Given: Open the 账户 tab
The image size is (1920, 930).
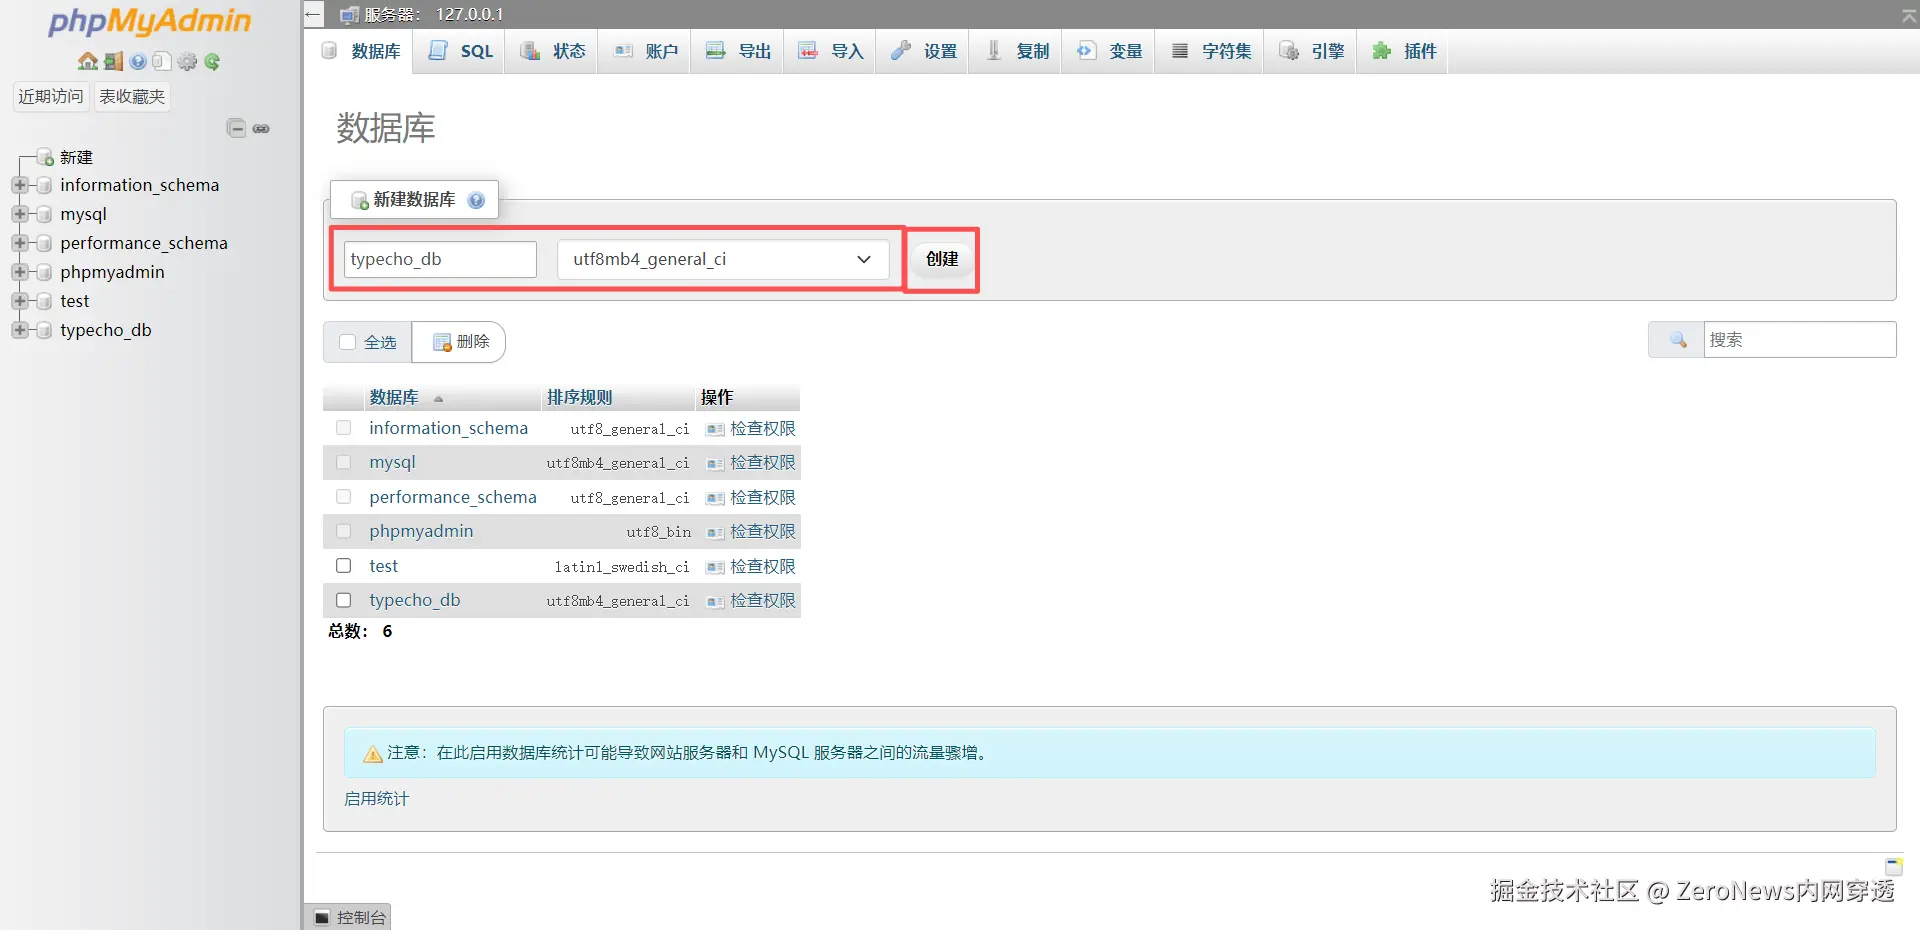Looking at the screenshot, I should (646, 51).
